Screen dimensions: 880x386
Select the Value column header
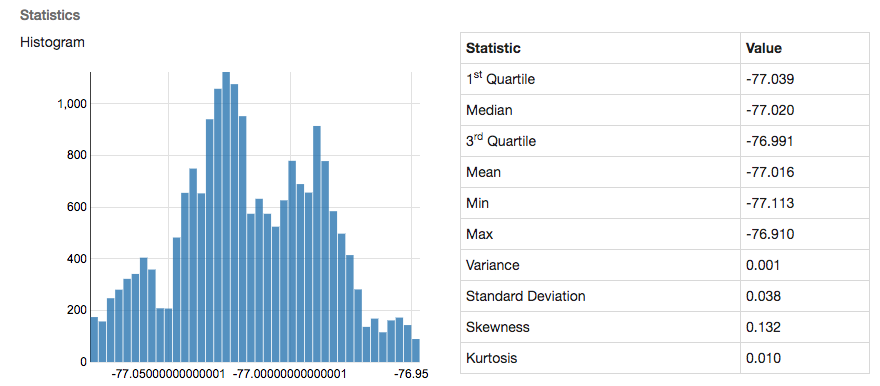pyautogui.click(x=764, y=48)
